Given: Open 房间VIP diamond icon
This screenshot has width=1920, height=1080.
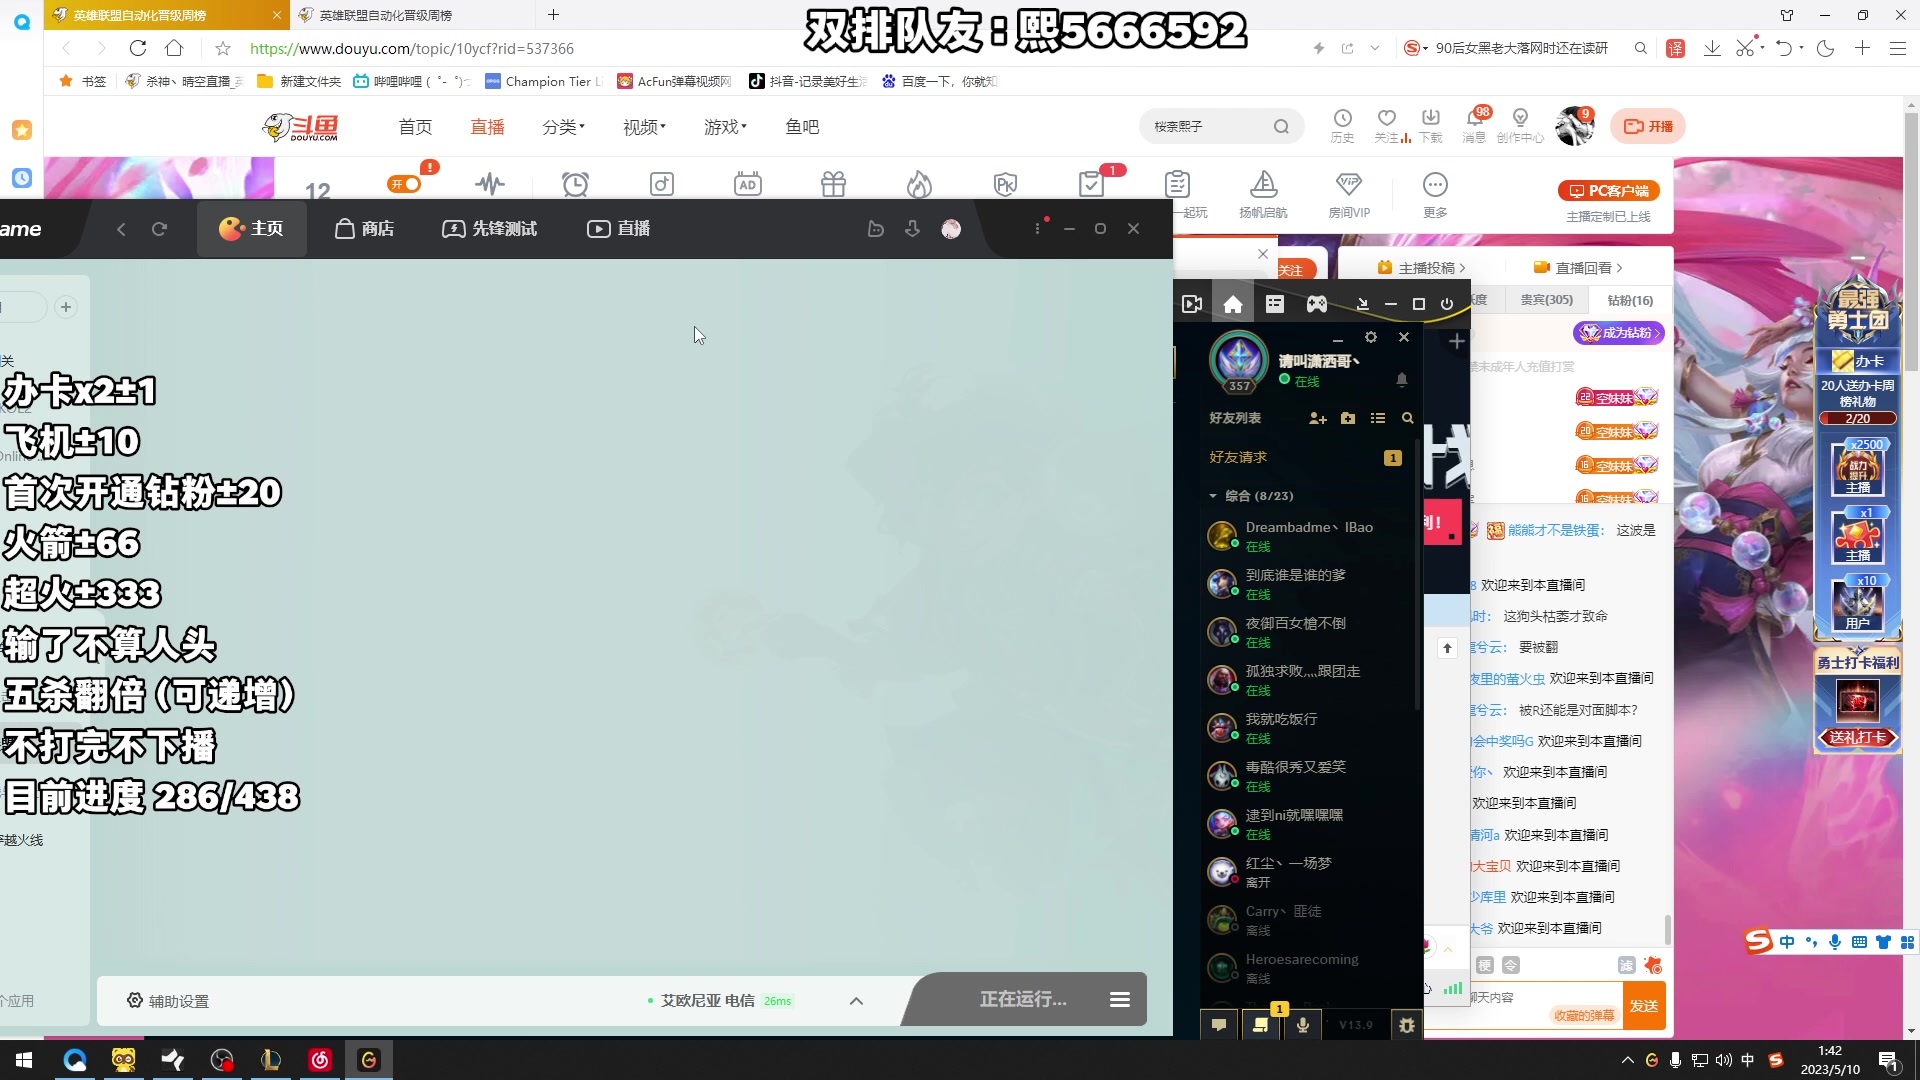Looking at the screenshot, I should (x=1349, y=194).
